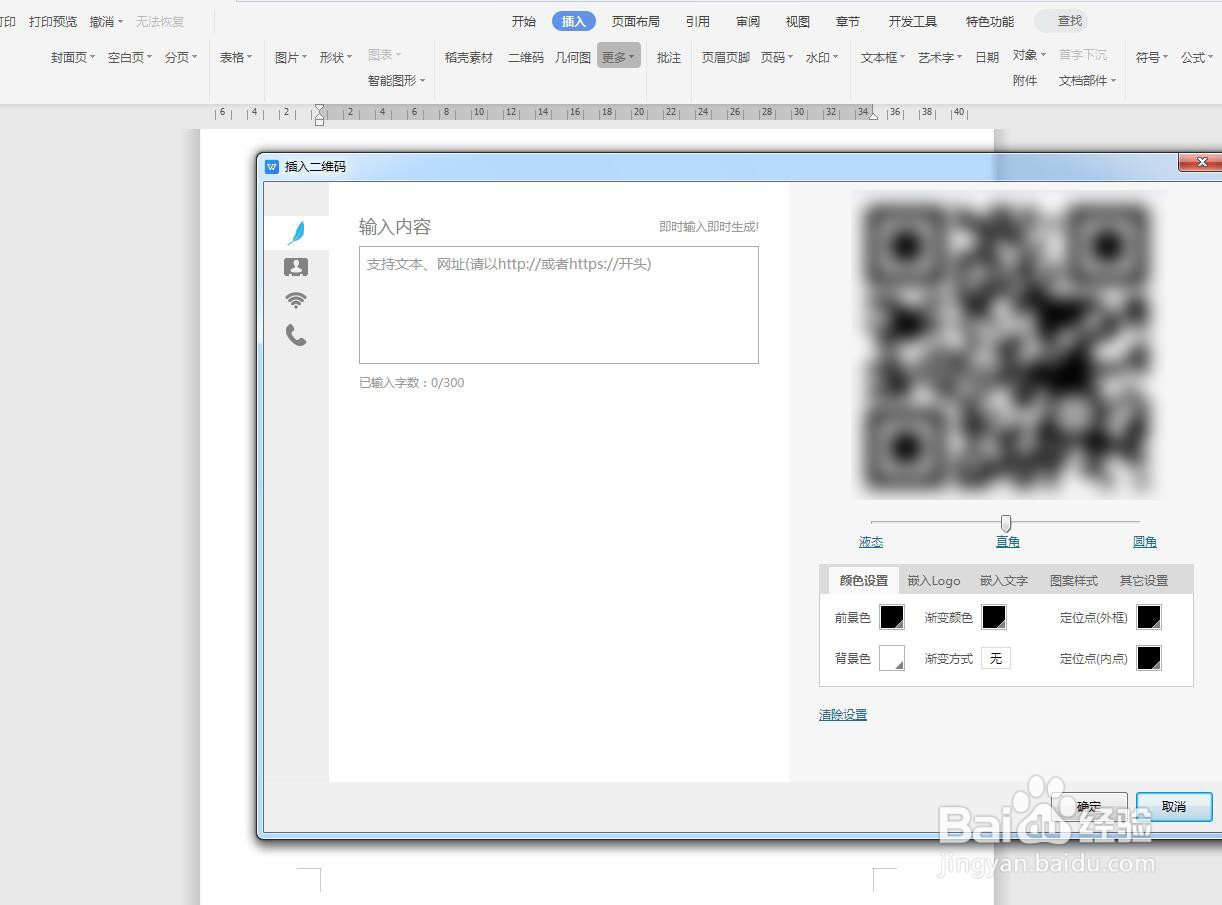Click the 批注 comment toolbar item
The image size is (1222, 905).
click(669, 57)
